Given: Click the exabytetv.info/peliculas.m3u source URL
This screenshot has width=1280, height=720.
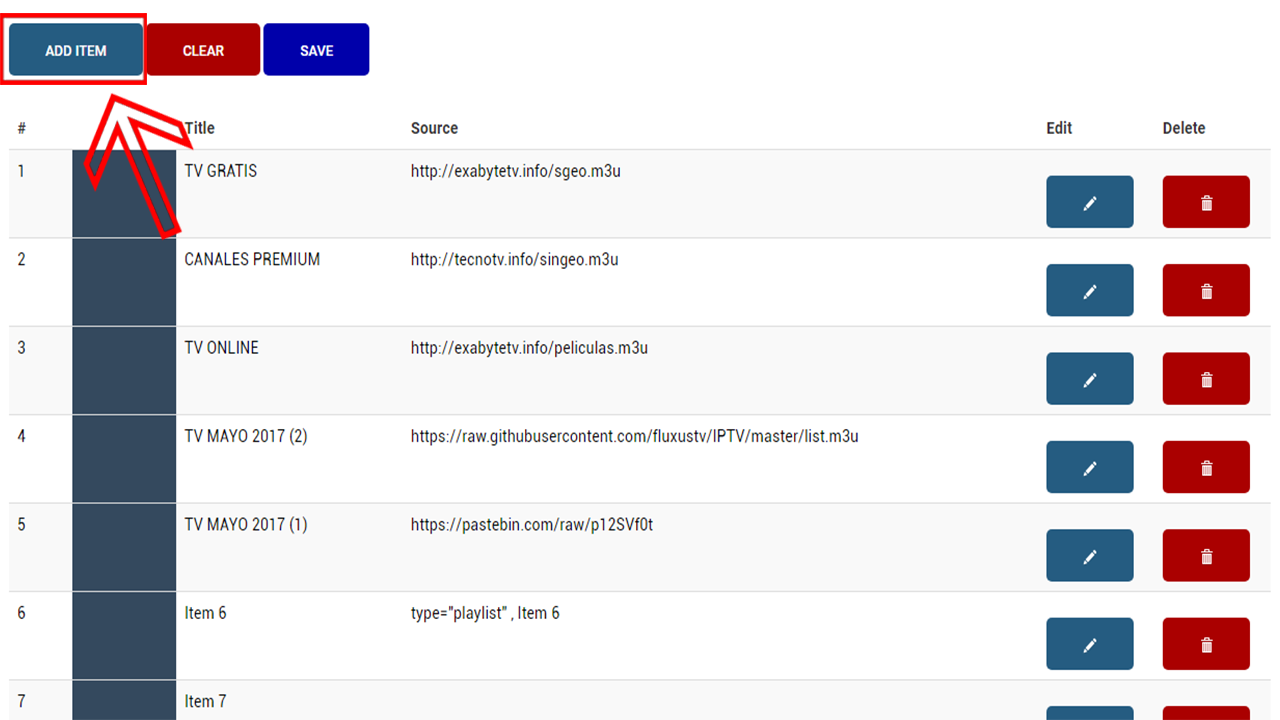Looking at the screenshot, I should point(530,348).
